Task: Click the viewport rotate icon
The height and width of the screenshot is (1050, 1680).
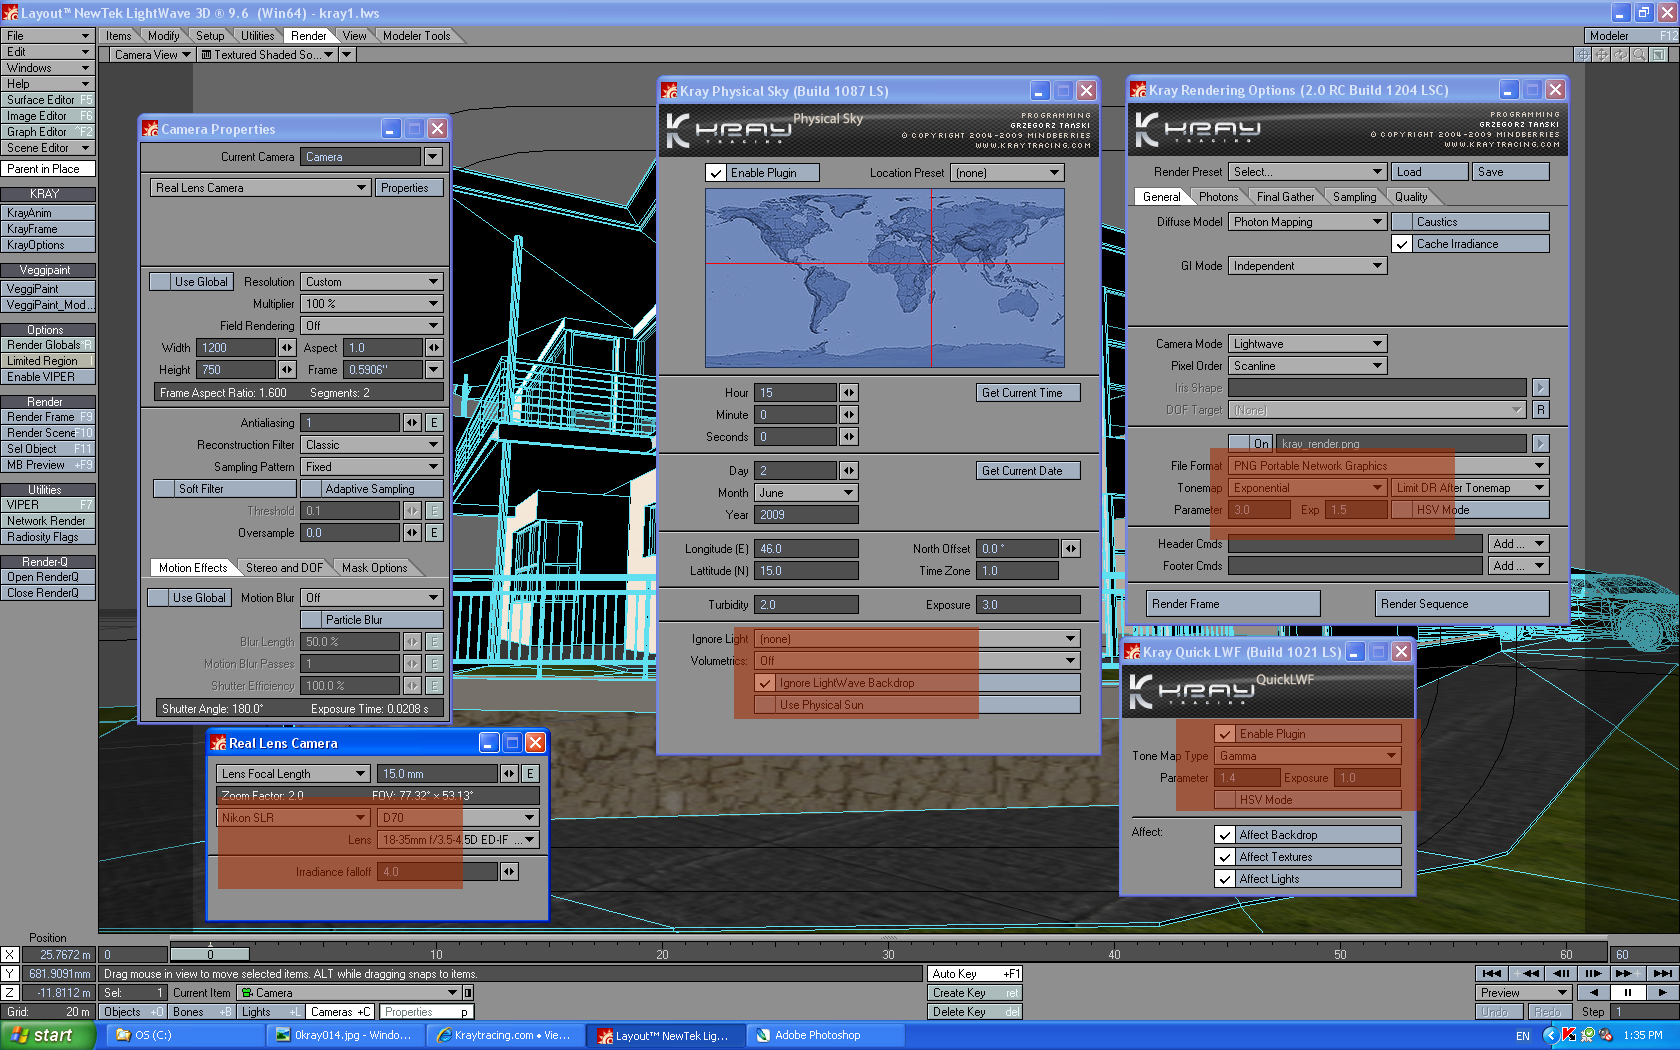Action: coord(1621,55)
